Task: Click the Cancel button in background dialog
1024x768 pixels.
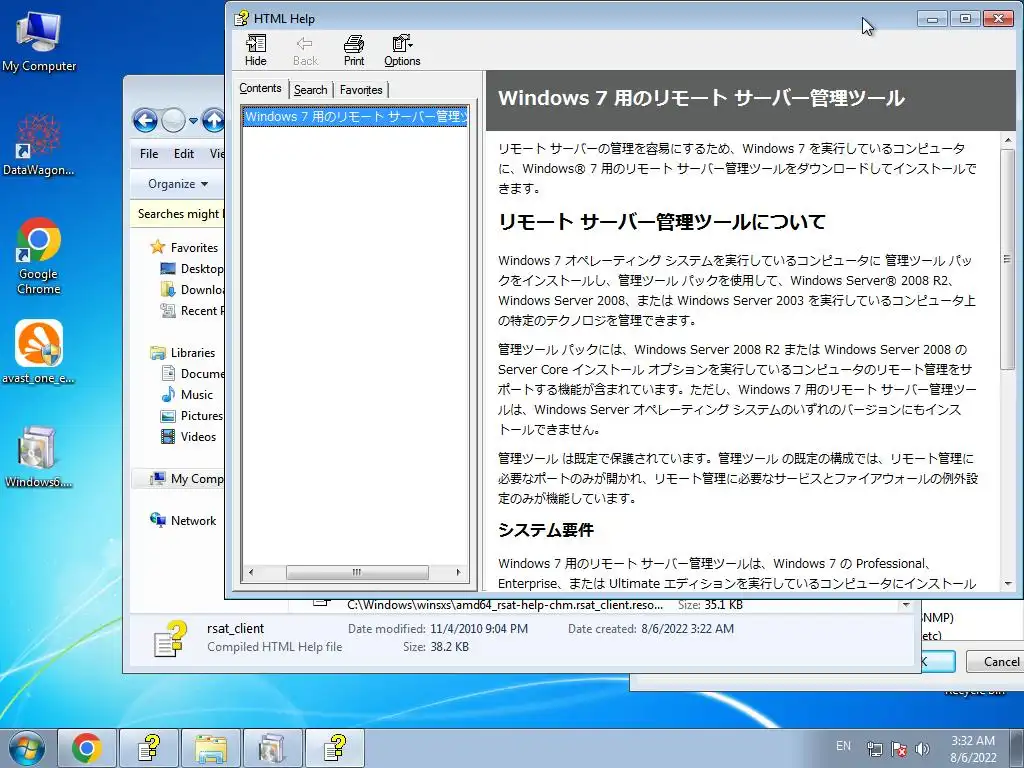Action: pyautogui.click(x=995, y=662)
